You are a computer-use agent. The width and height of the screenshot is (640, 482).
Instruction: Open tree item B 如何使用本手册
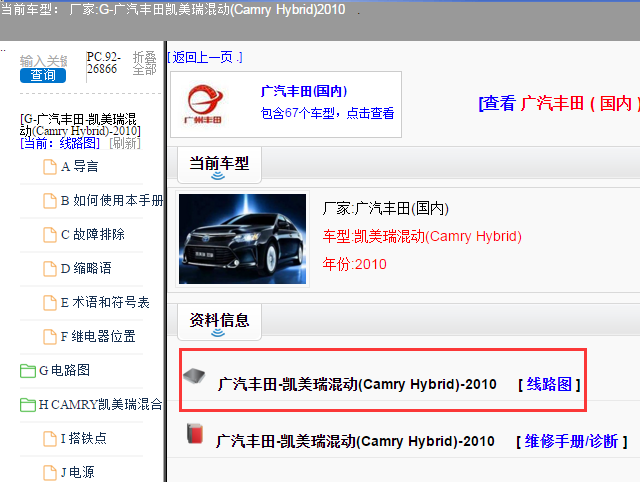point(112,200)
